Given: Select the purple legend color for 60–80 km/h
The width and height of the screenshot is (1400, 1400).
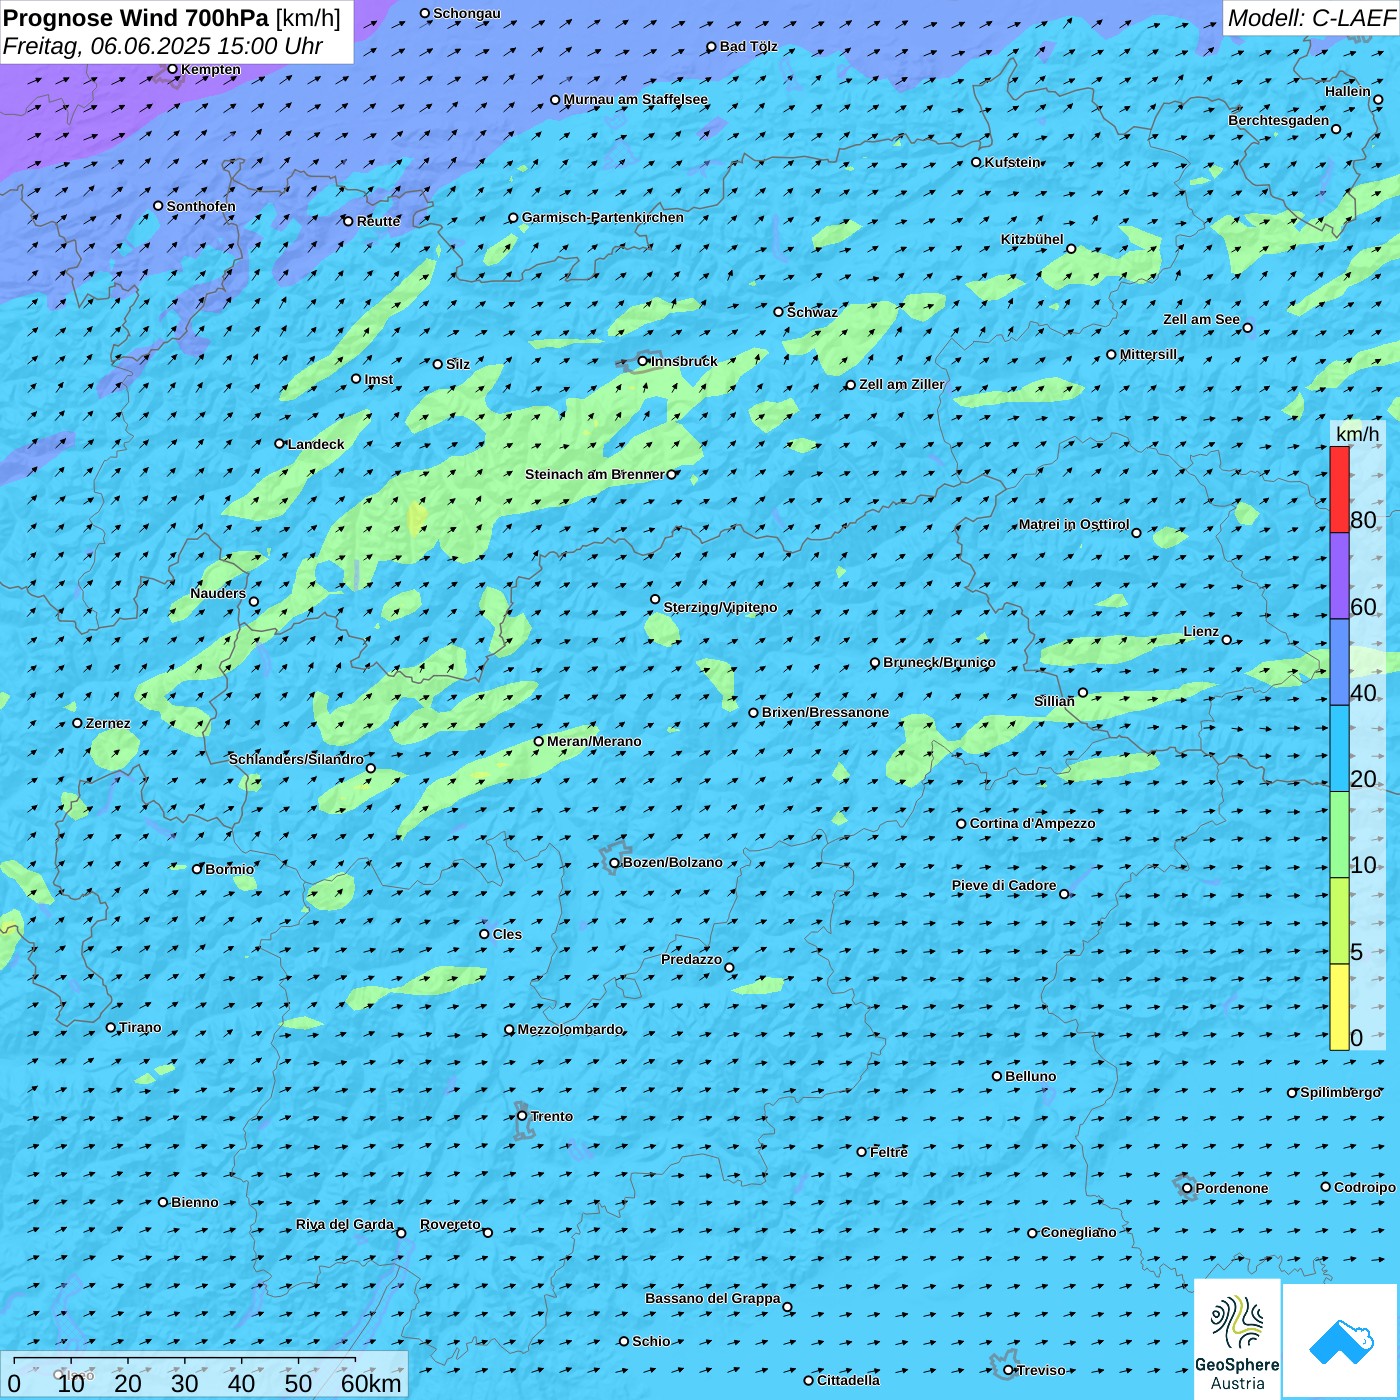Looking at the screenshot, I should [x=1339, y=576].
